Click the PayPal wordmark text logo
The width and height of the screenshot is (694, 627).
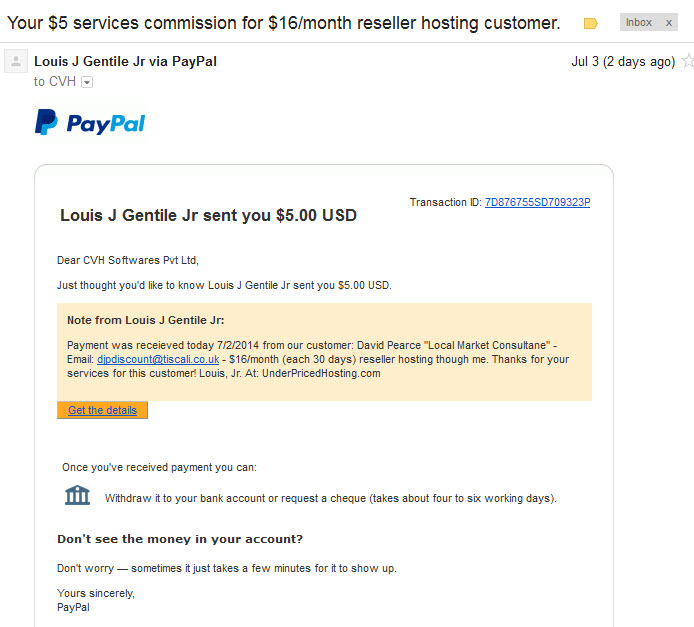click(106, 124)
